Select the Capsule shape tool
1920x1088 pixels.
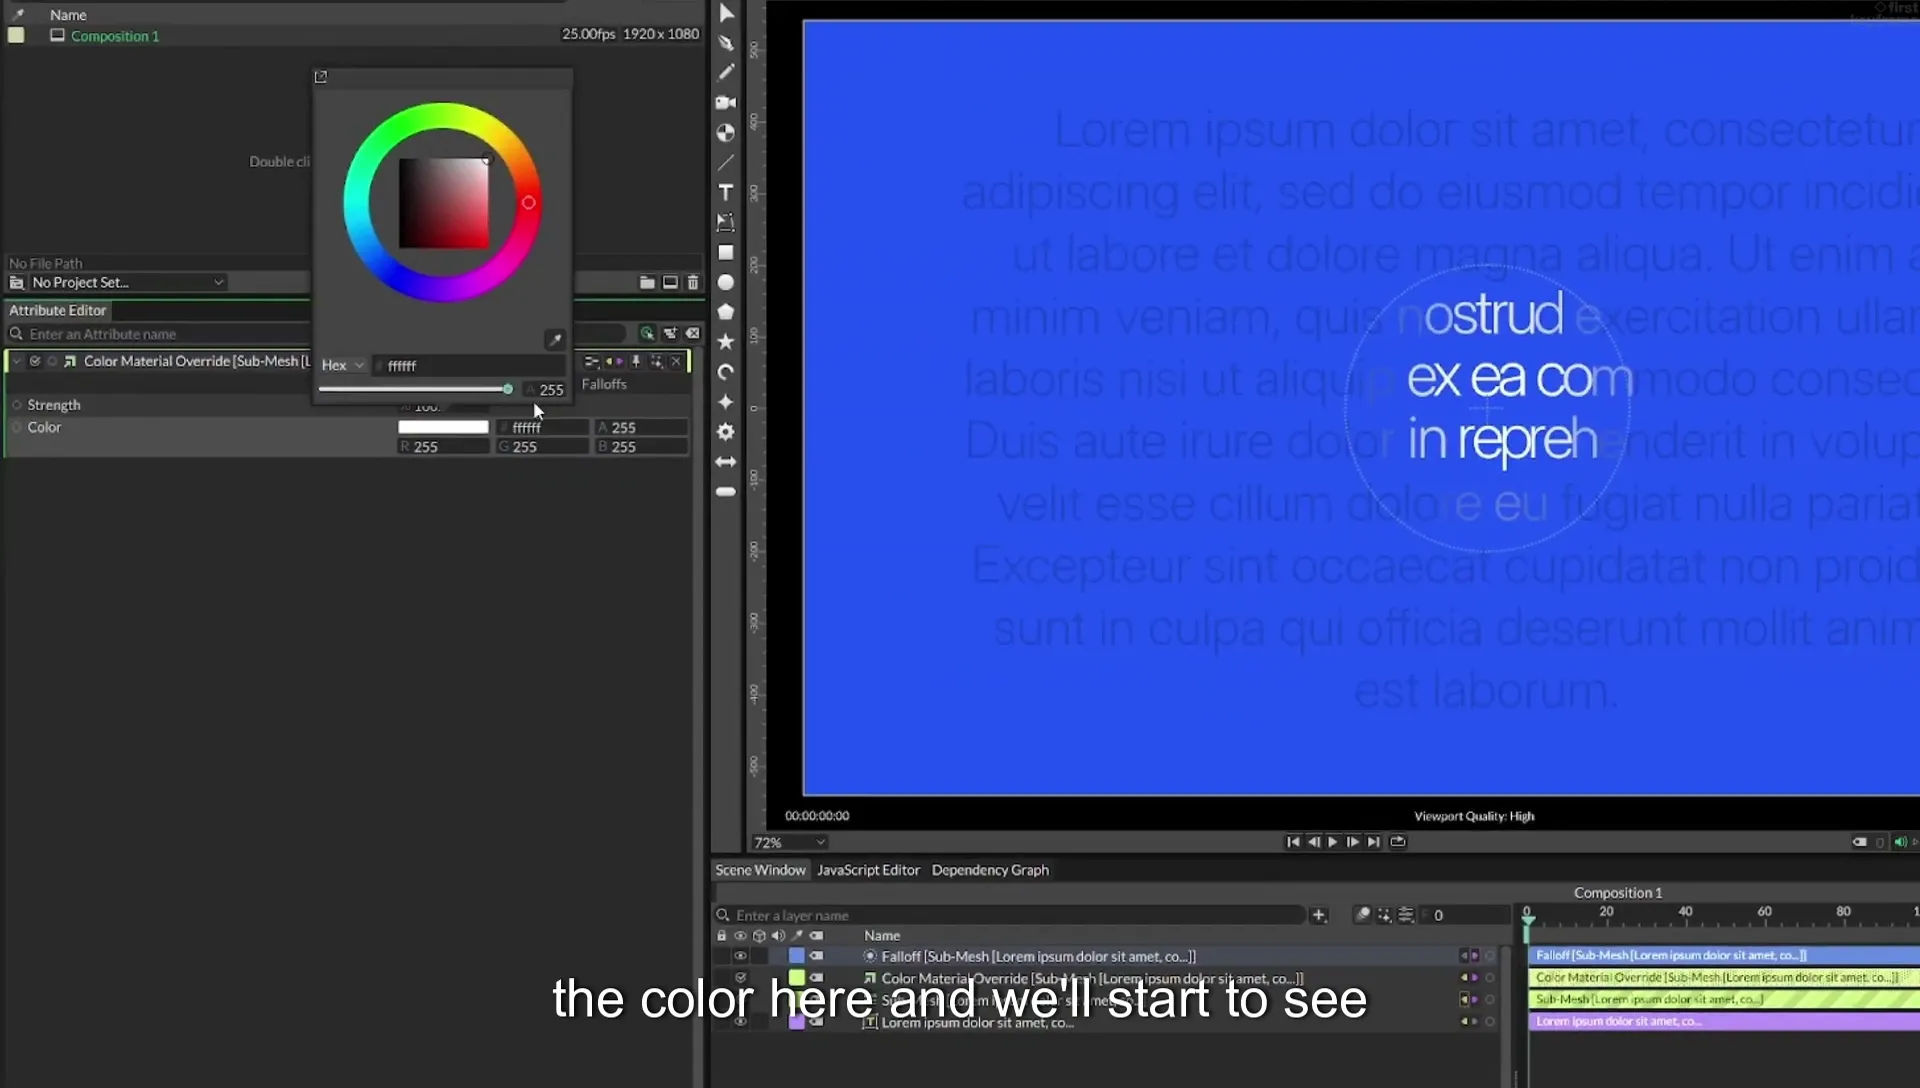point(726,492)
